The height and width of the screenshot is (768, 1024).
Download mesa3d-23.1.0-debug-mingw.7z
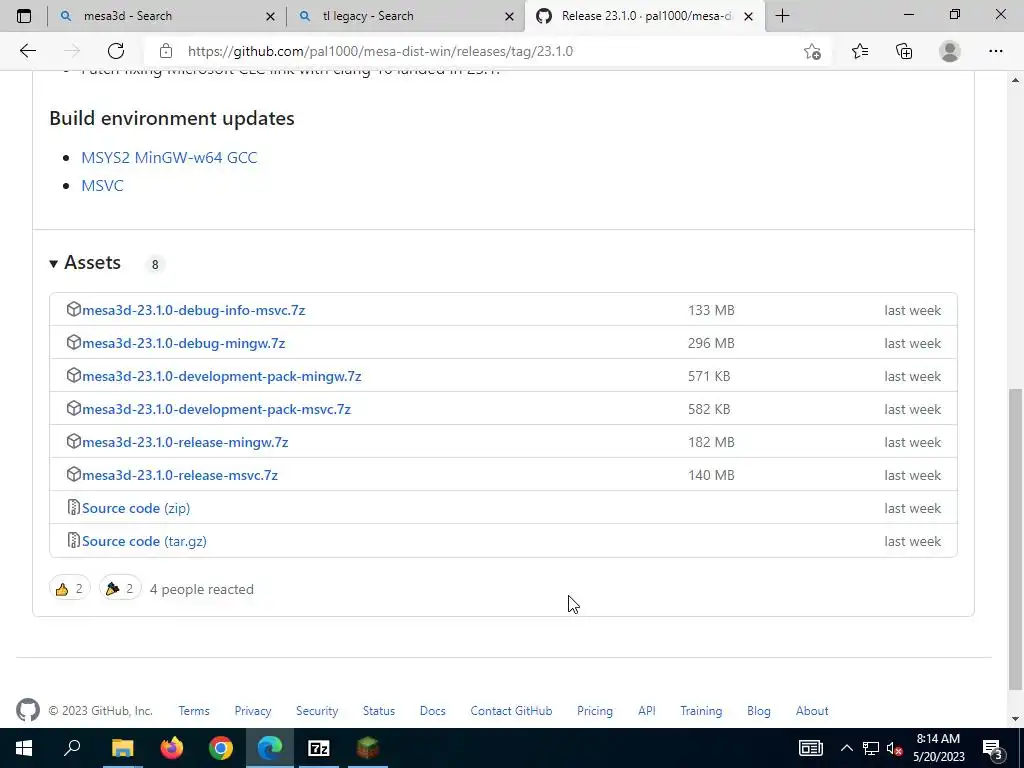(184, 343)
